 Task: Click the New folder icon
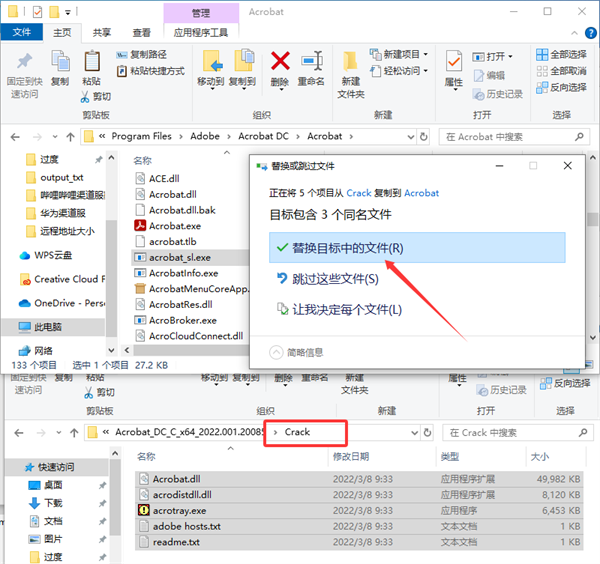(x=351, y=62)
